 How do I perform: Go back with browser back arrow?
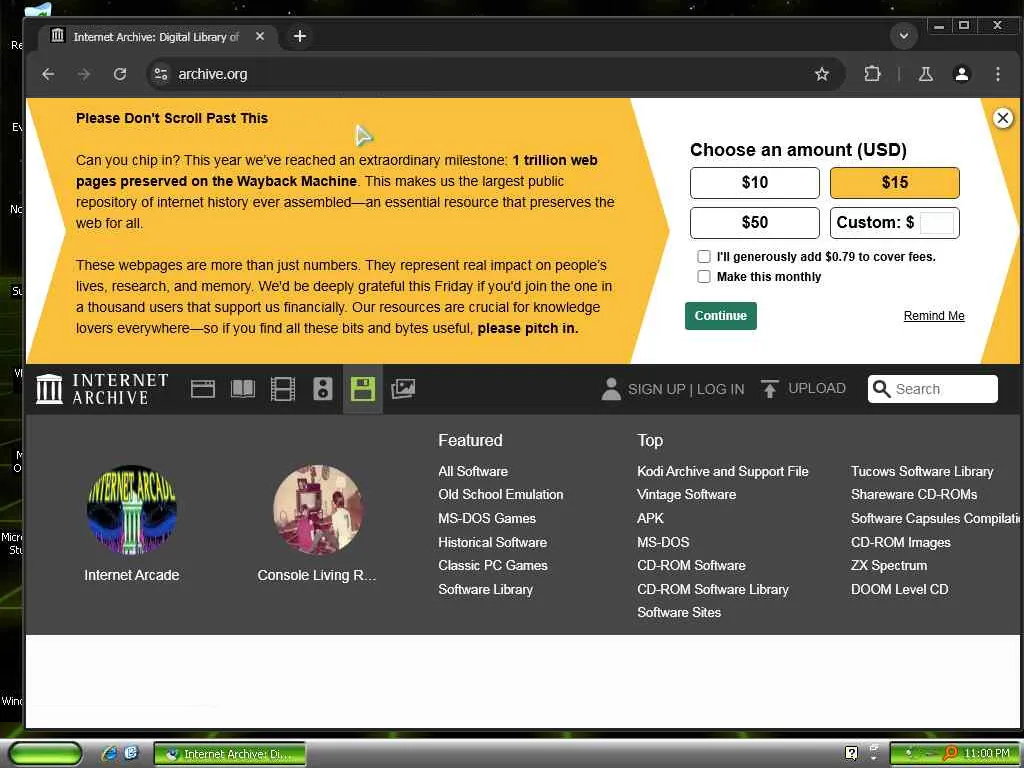[x=48, y=74]
